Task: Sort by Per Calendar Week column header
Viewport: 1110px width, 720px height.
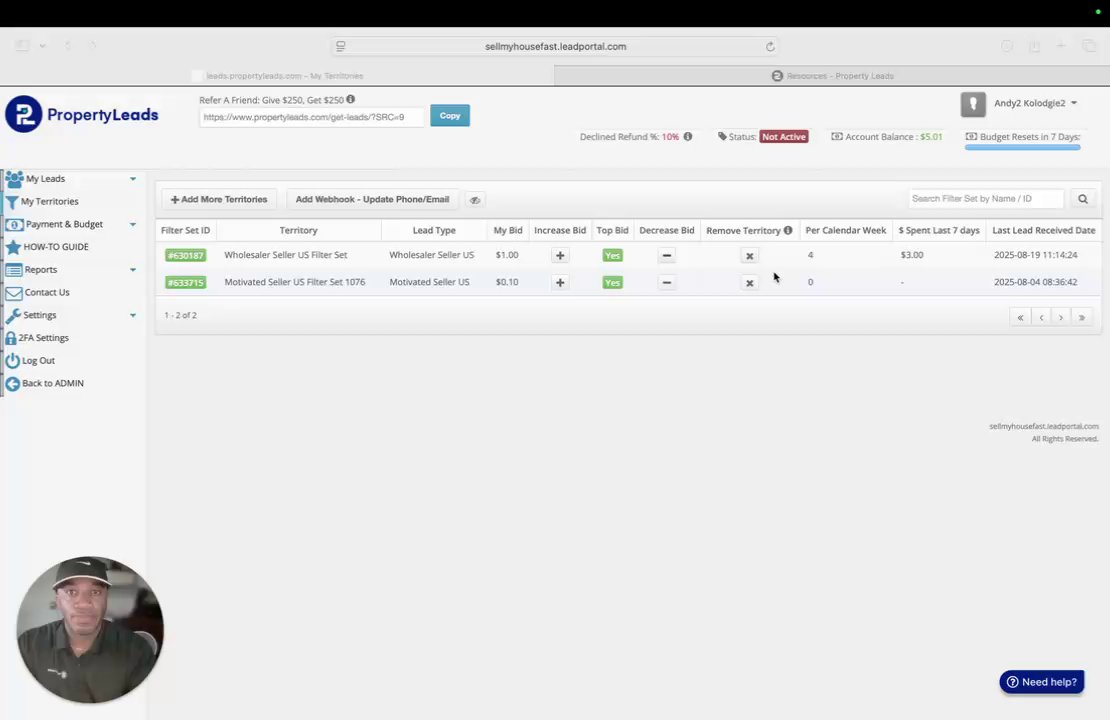Action: [x=845, y=230]
